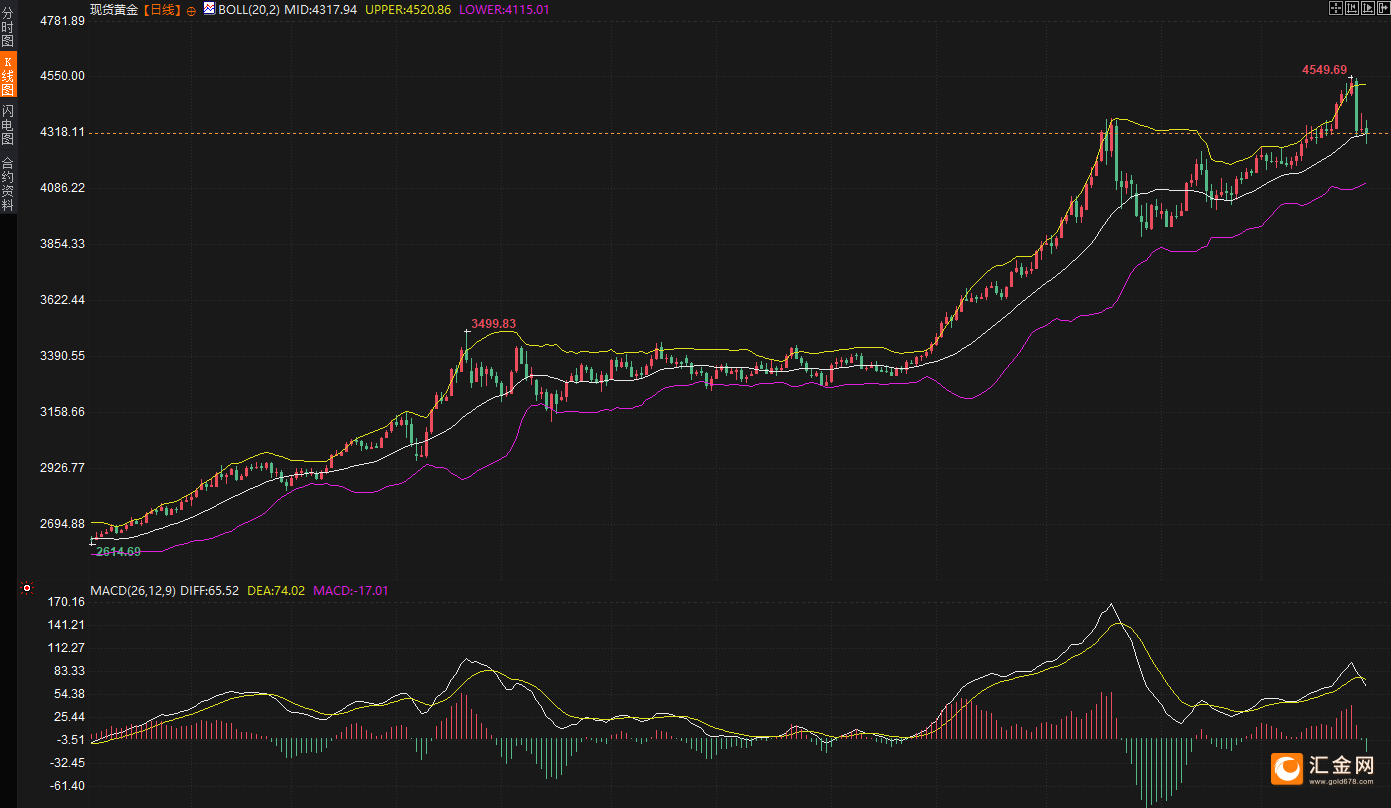This screenshot has height=808, width=1391.
Task: Click the 54.38 MACD axis label
Action: click(69, 694)
